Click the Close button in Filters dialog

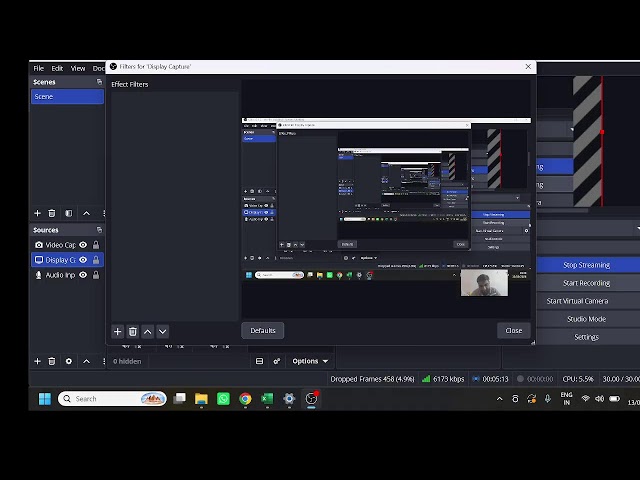(x=513, y=331)
